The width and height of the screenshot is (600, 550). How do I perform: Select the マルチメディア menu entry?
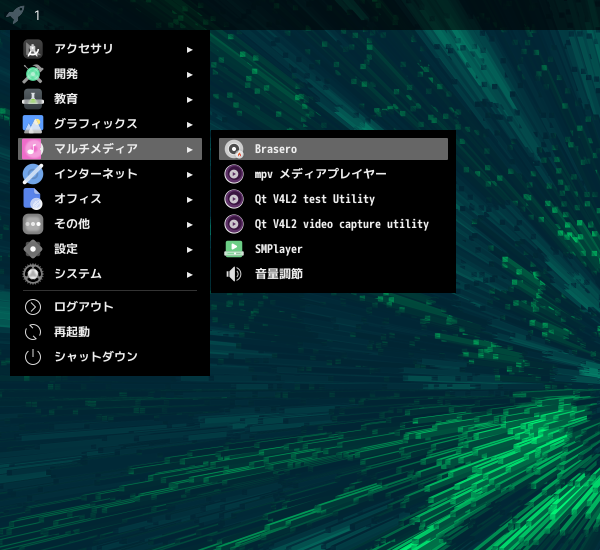pyautogui.click(x=110, y=149)
